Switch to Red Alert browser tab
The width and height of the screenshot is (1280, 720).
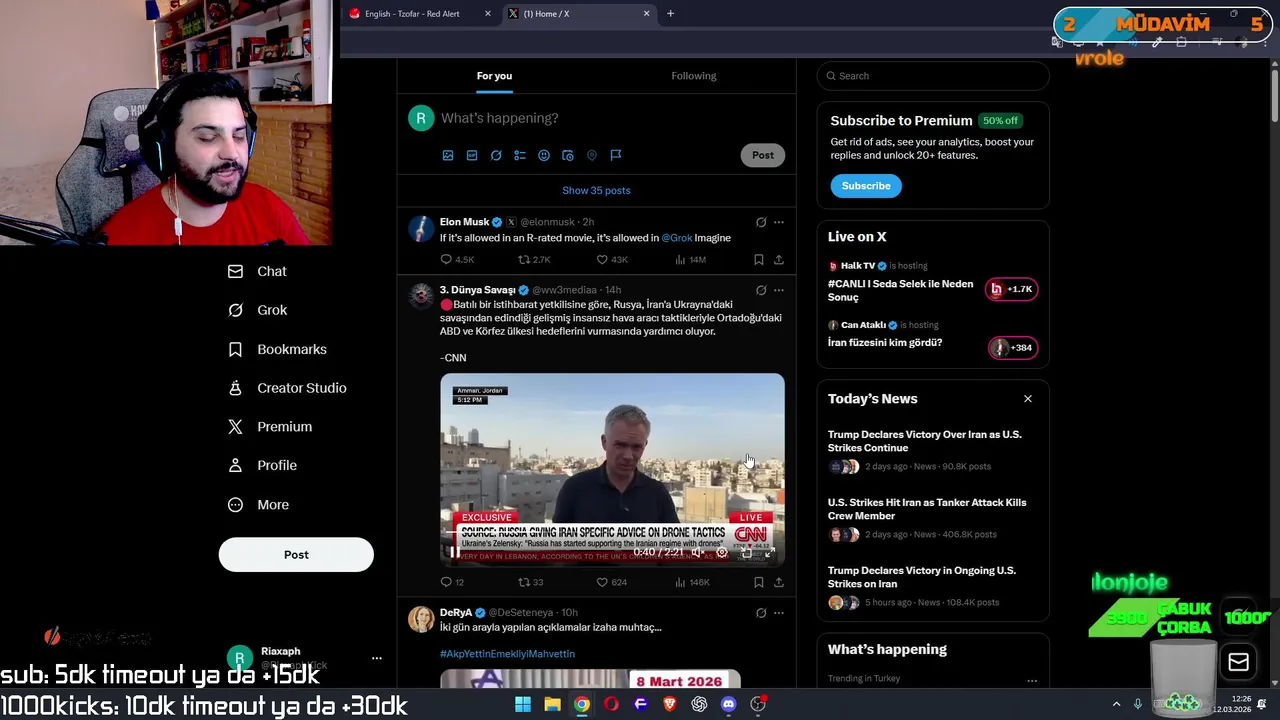[x=412, y=14]
